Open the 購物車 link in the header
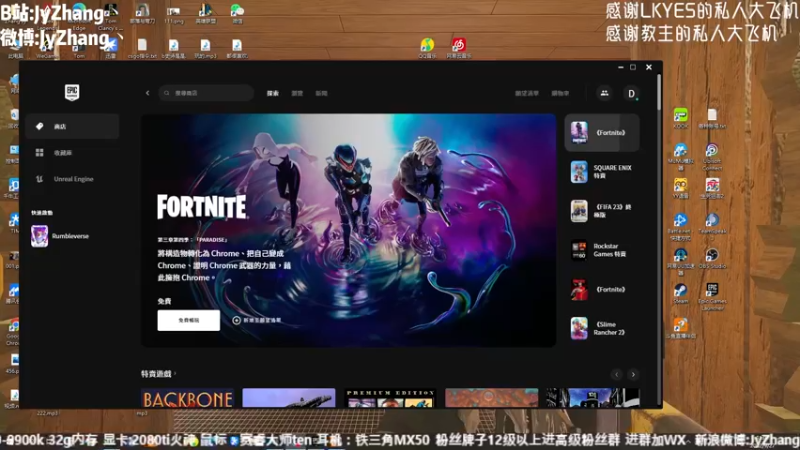Viewport: 800px width, 450px height. [560, 93]
